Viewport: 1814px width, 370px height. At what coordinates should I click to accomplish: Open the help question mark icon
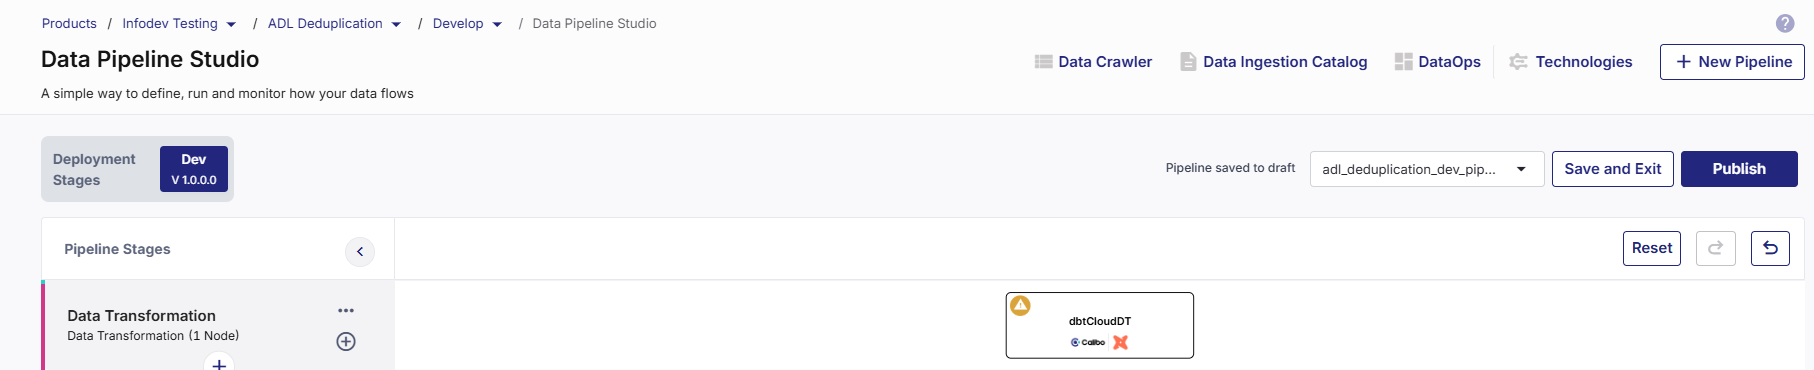[x=1785, y=24]
